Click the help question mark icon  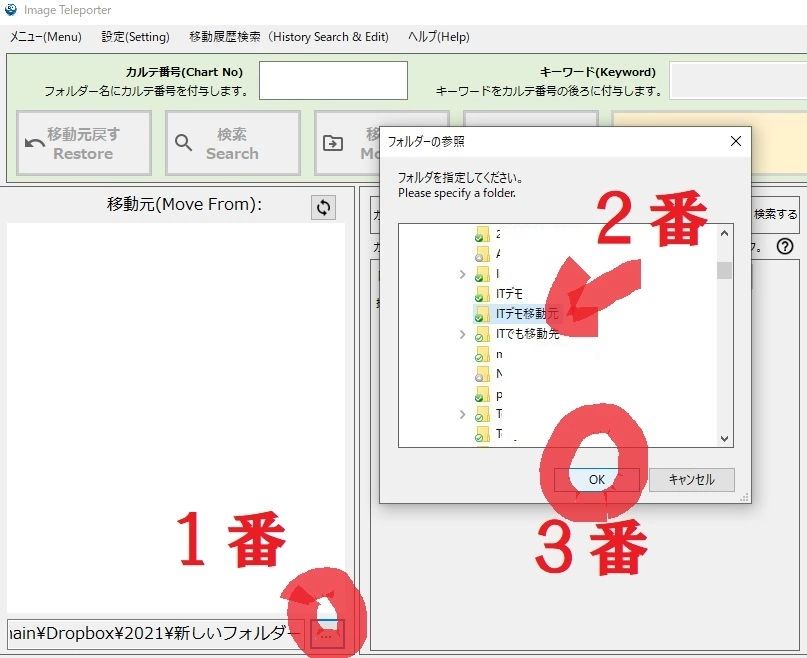785,246
